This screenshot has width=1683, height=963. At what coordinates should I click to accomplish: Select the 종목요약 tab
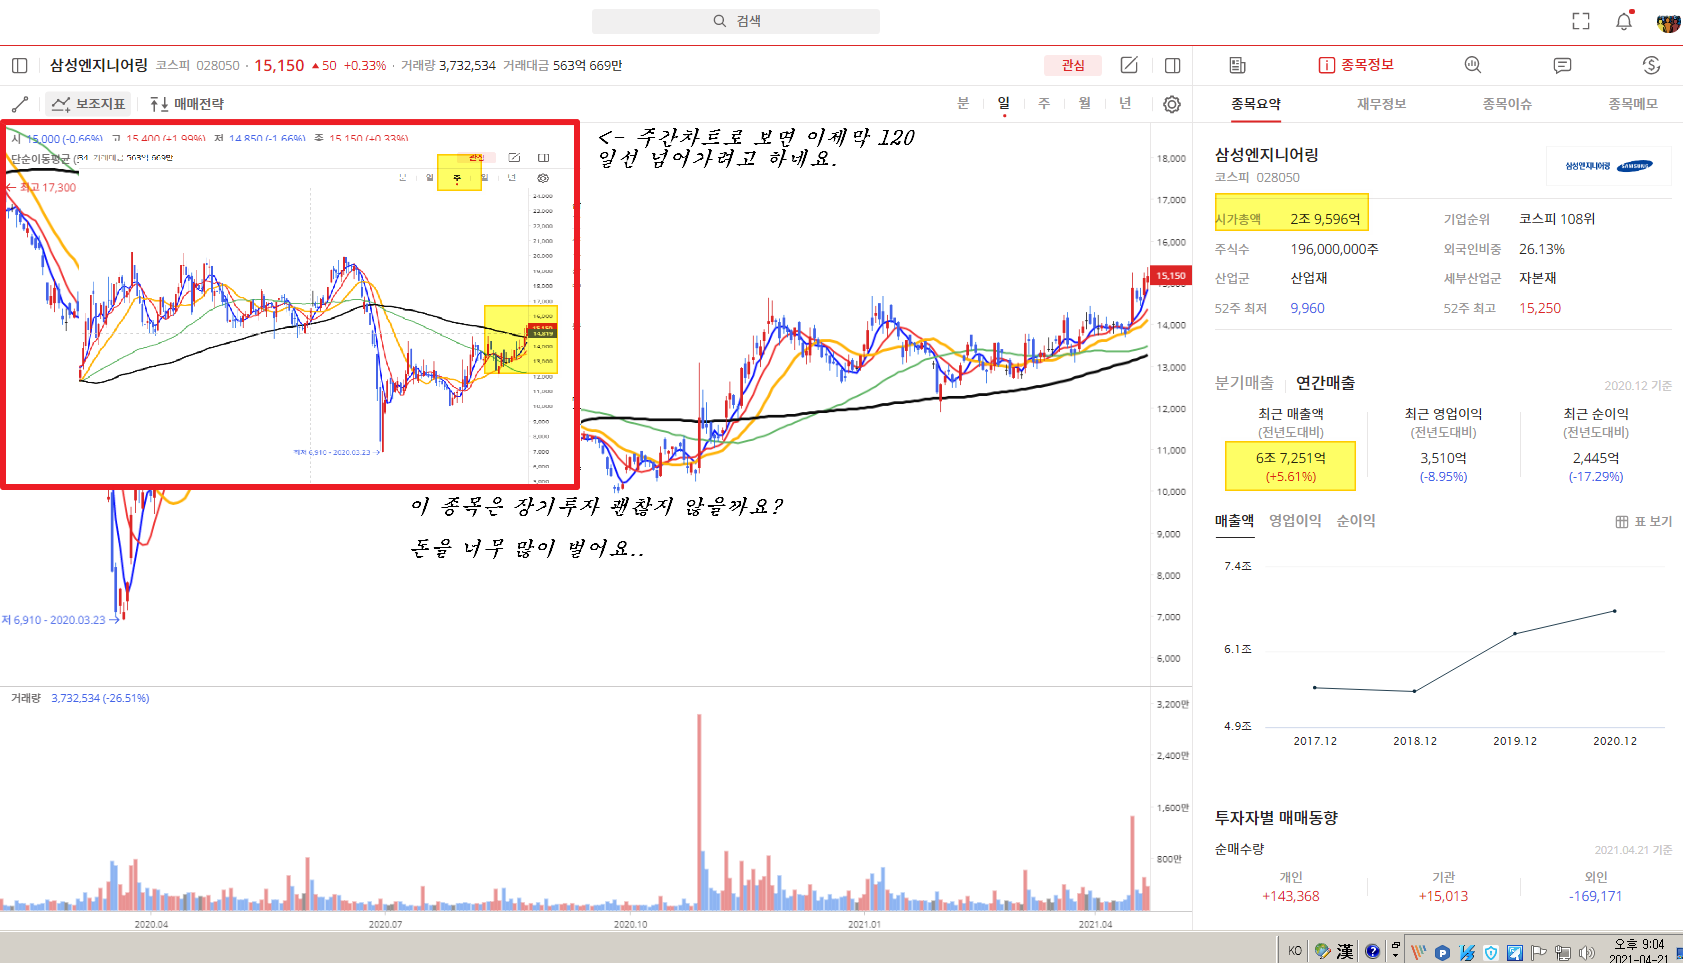(1256, 104)
